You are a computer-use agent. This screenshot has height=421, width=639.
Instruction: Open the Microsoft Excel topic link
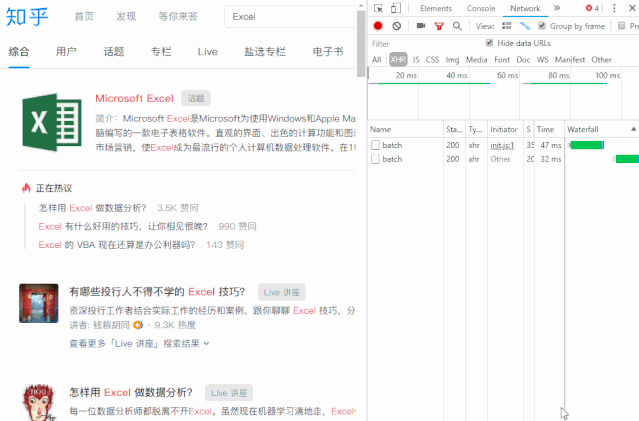(x=134, y=98)
